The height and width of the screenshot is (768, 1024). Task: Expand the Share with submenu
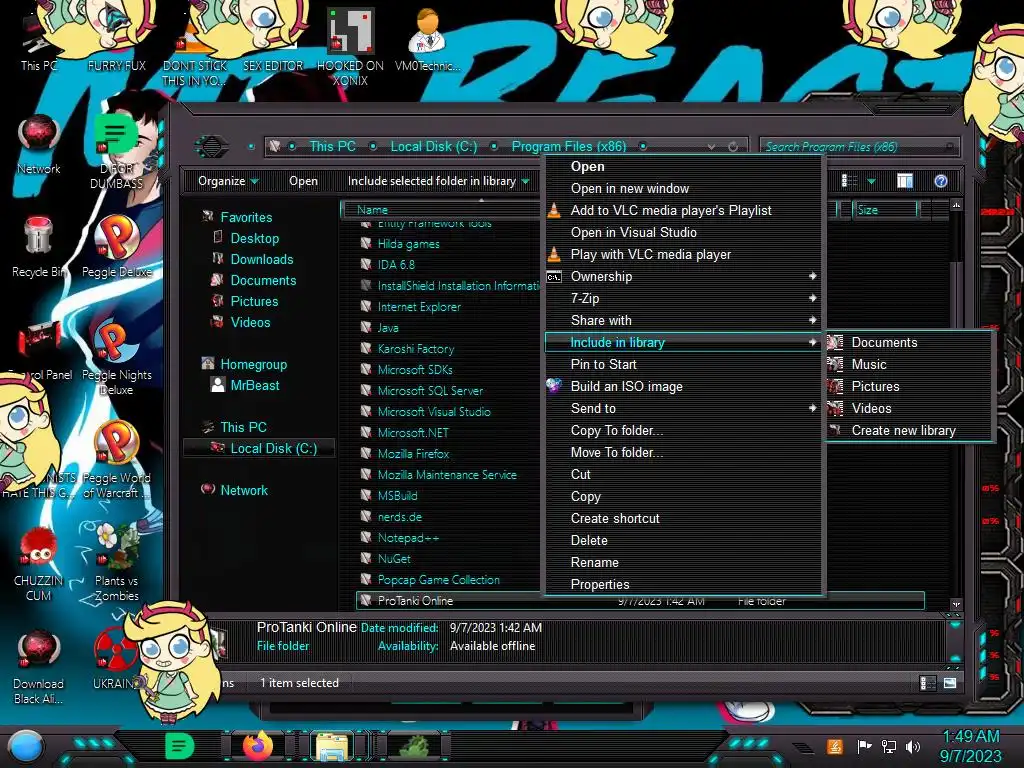click(683, 320)
